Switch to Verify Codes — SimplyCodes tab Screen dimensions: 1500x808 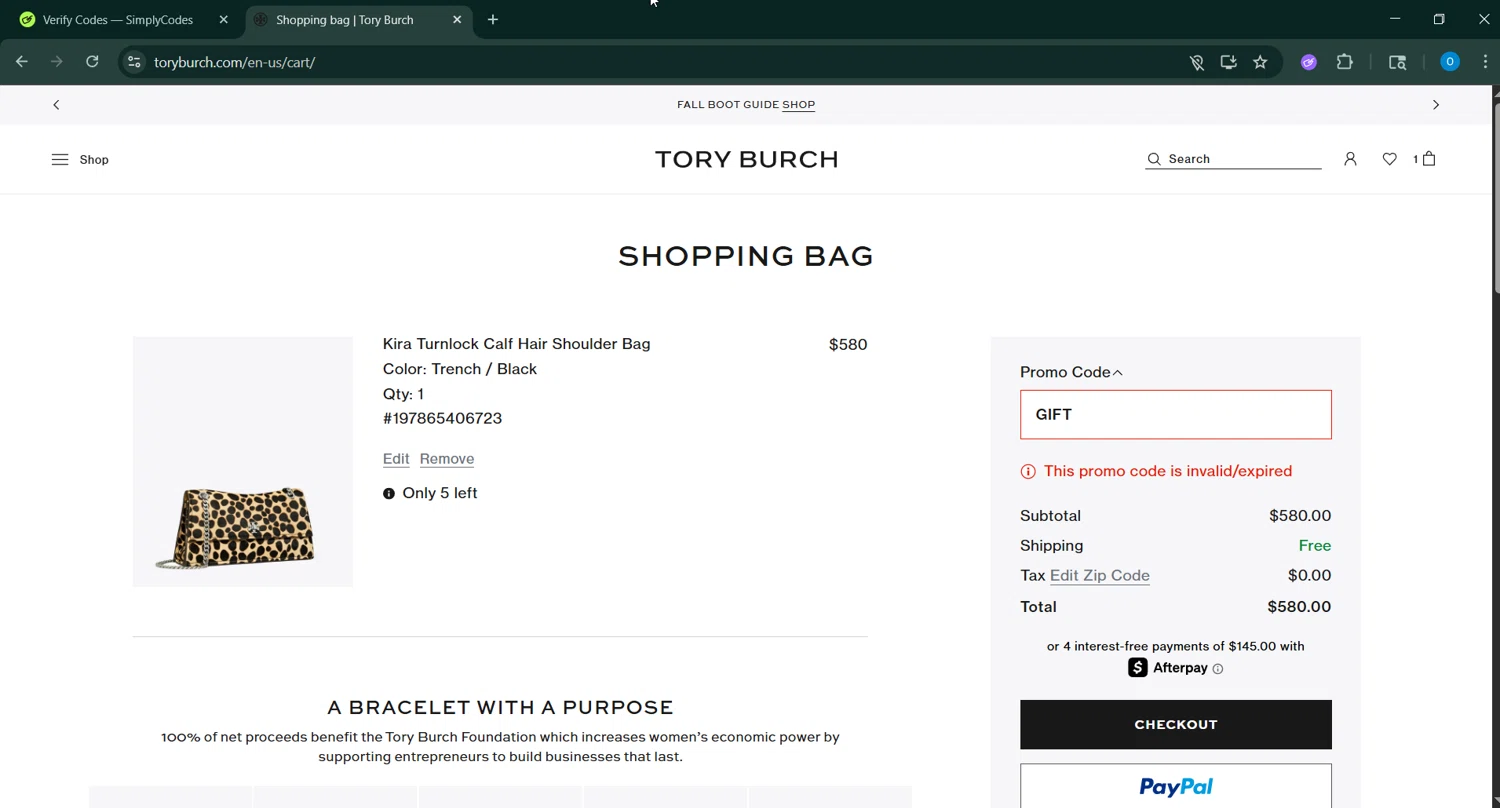coord(120,20)
